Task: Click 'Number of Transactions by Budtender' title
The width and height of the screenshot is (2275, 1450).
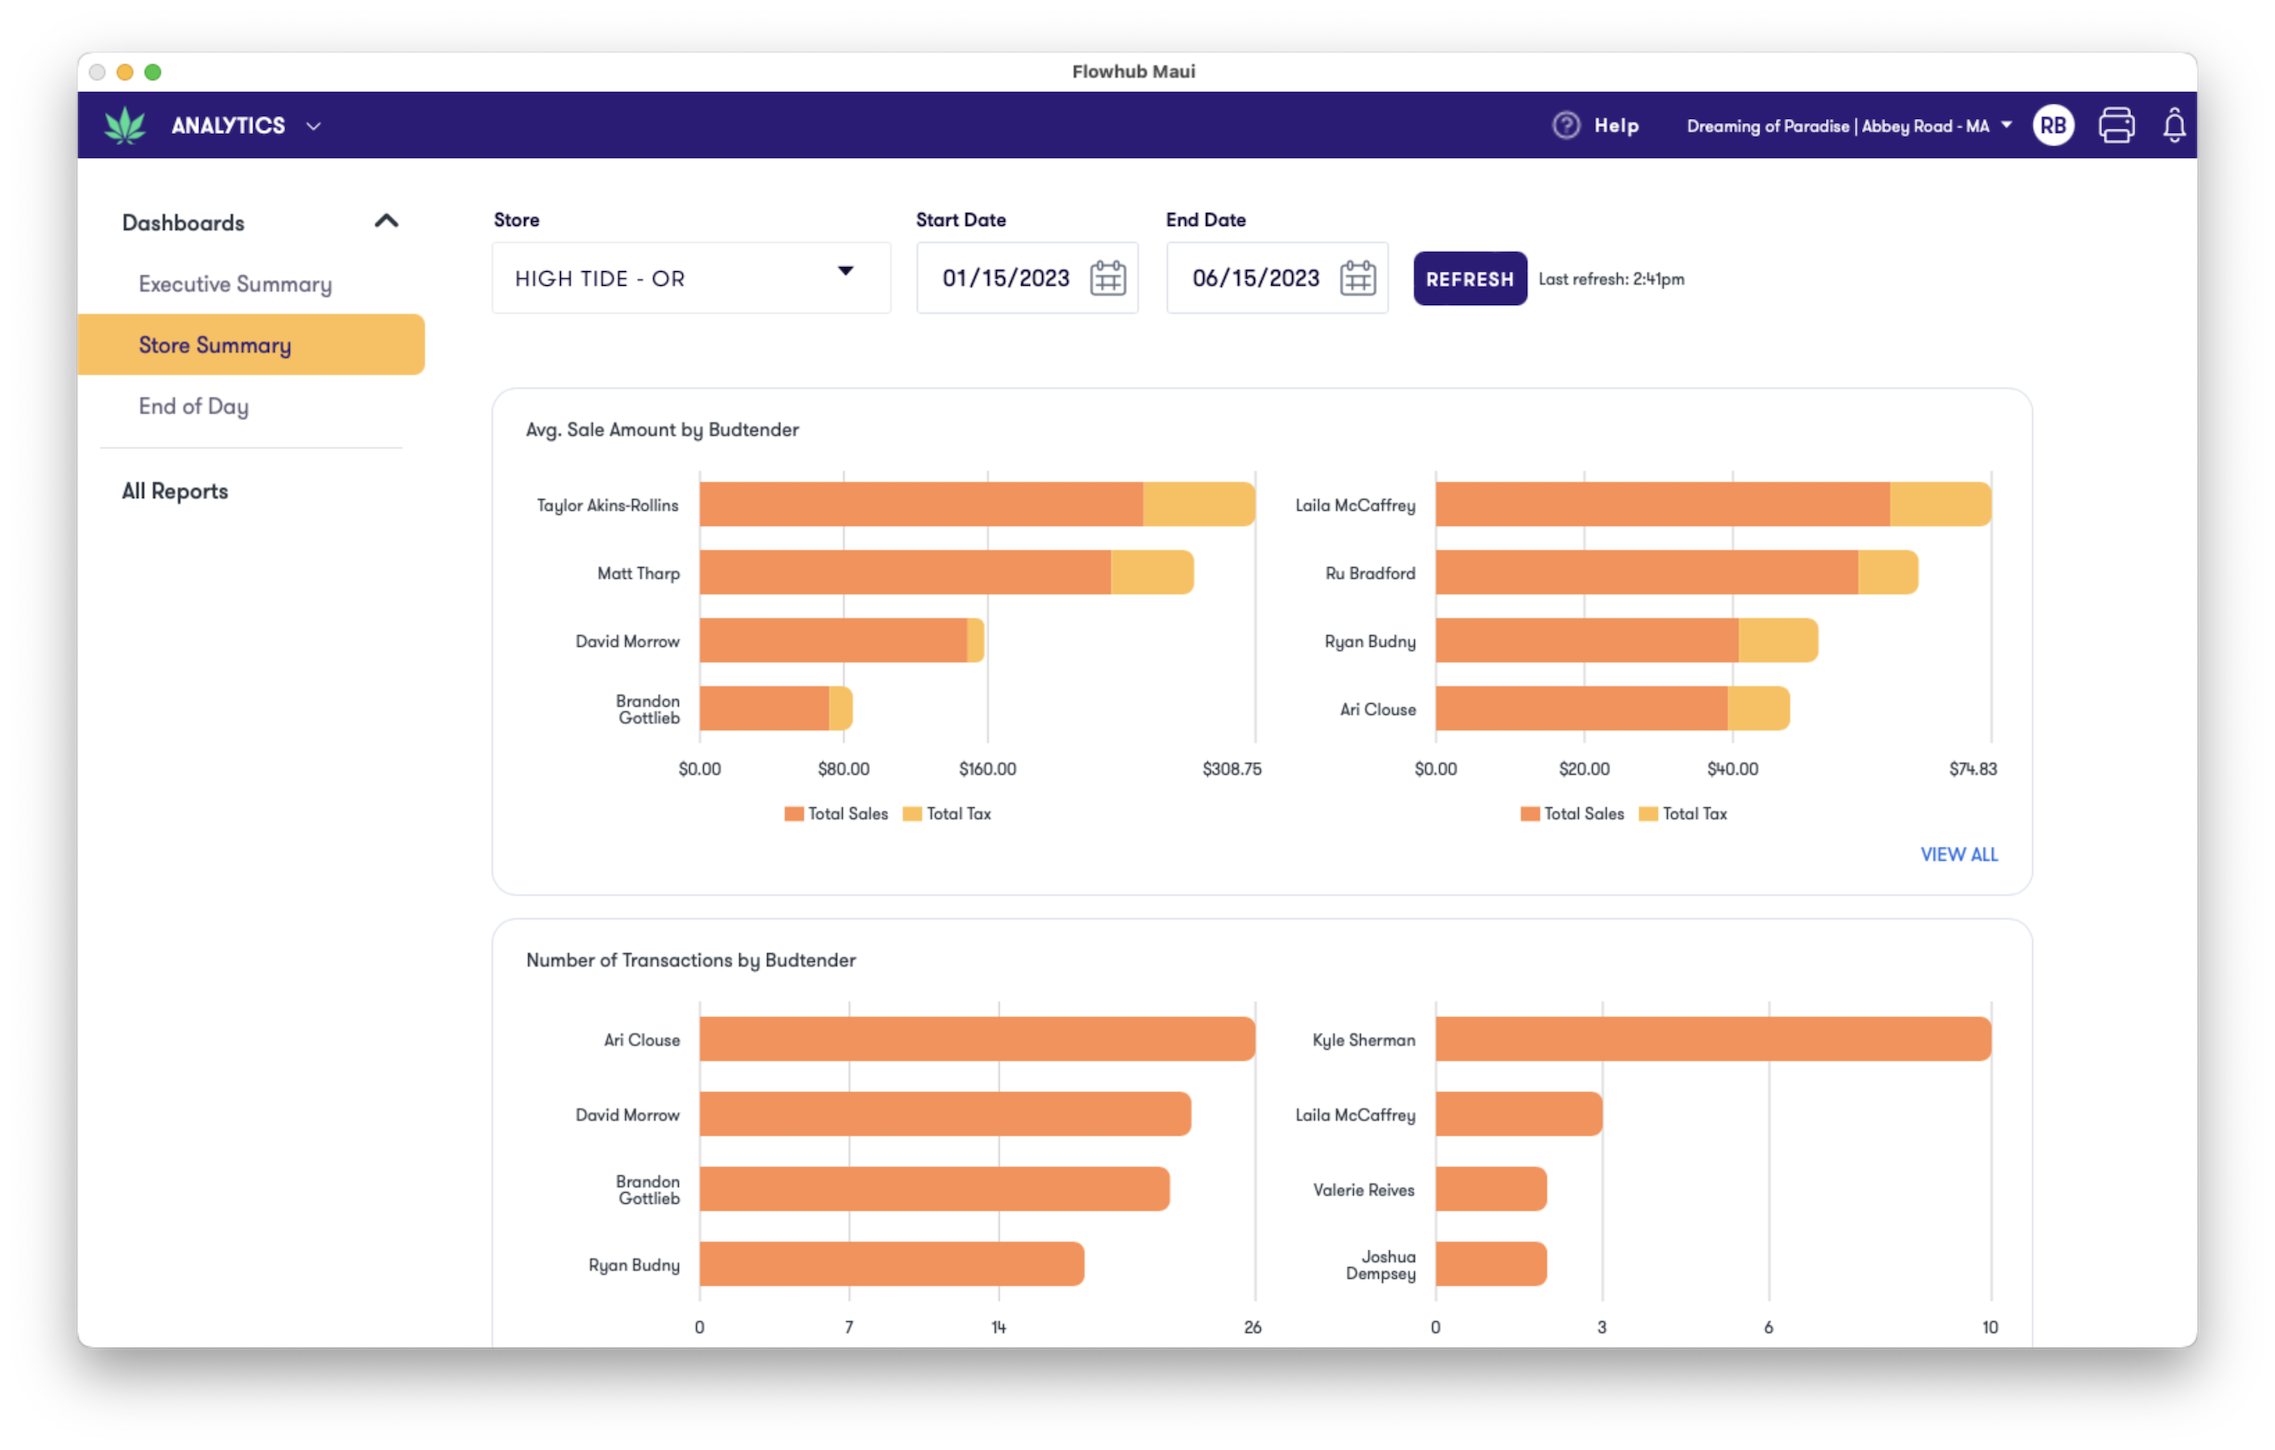Action: [x=691, y=960]
